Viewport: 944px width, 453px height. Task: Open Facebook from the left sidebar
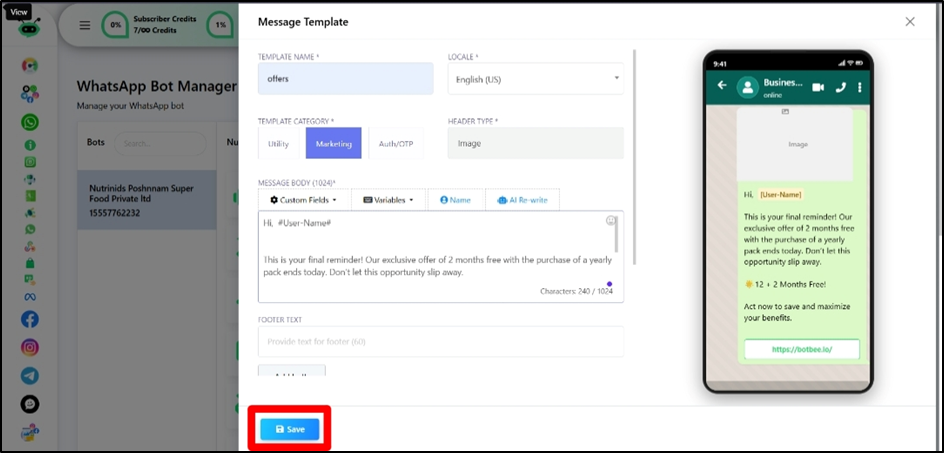tap(30, 320)
